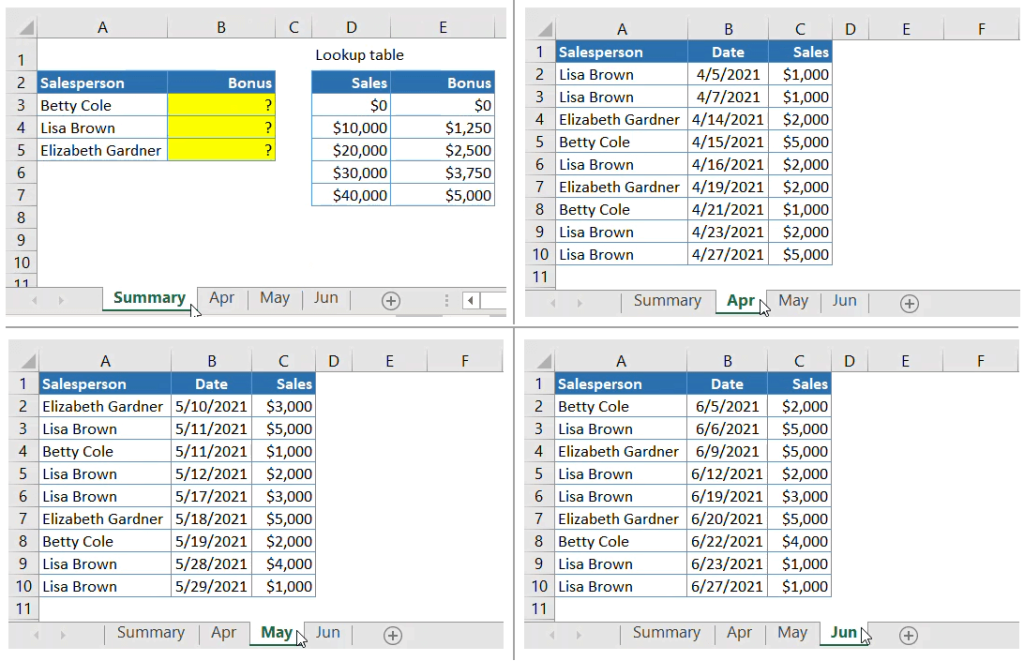Click Select All corner in Apr pane

544,29
